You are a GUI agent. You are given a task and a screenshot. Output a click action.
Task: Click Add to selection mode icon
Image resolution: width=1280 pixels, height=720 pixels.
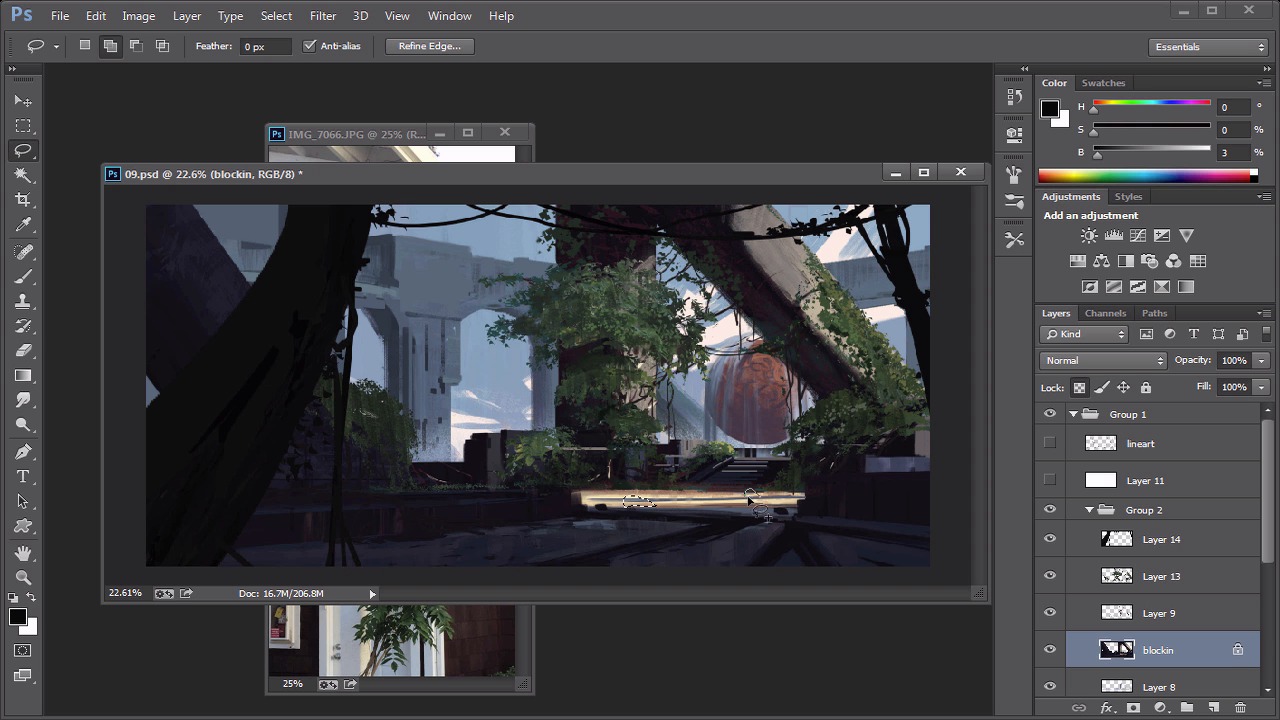[x=110, y=46]
